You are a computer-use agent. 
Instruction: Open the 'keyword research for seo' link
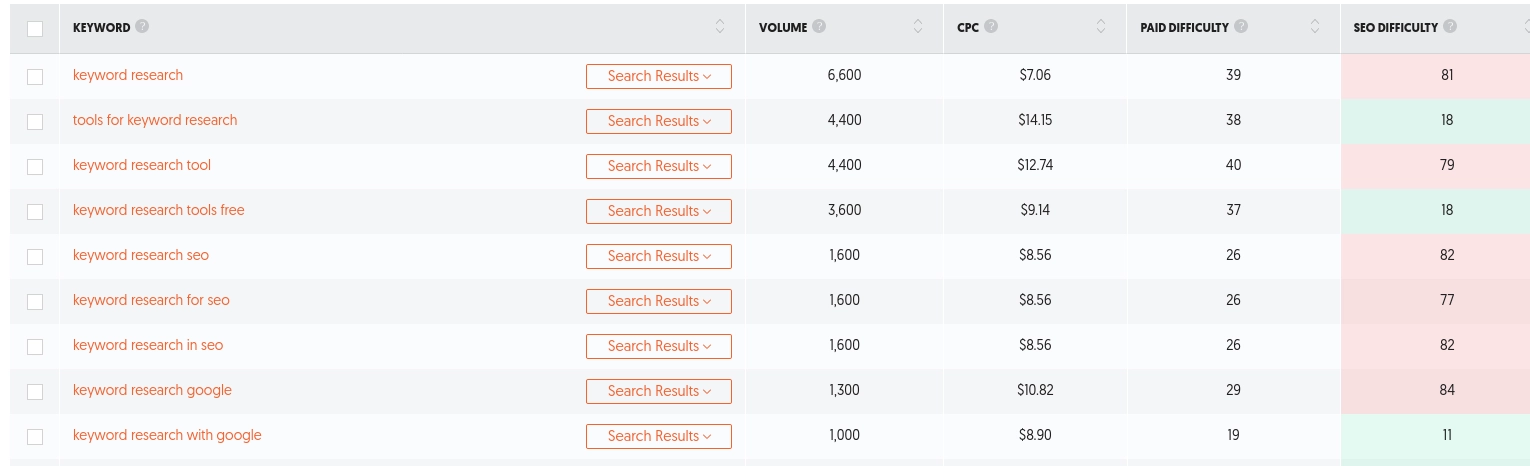click(151, 300)
